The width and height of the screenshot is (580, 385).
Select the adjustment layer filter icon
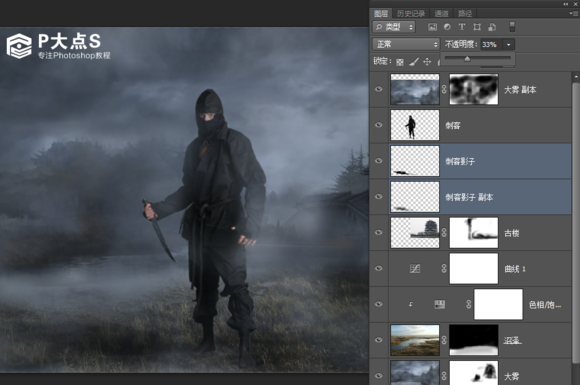tap(447, 27)
